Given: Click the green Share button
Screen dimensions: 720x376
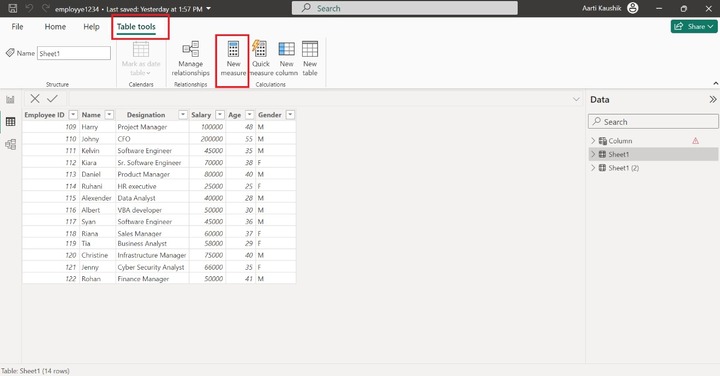Looking at the screenshot, I should [694, 27].
